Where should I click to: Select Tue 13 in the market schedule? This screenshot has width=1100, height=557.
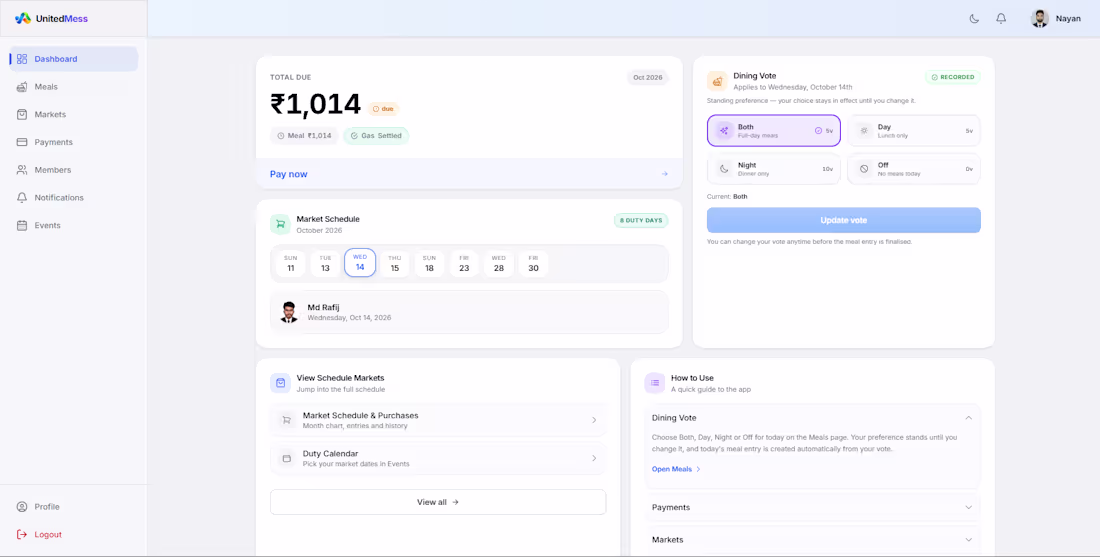point(325,263)
